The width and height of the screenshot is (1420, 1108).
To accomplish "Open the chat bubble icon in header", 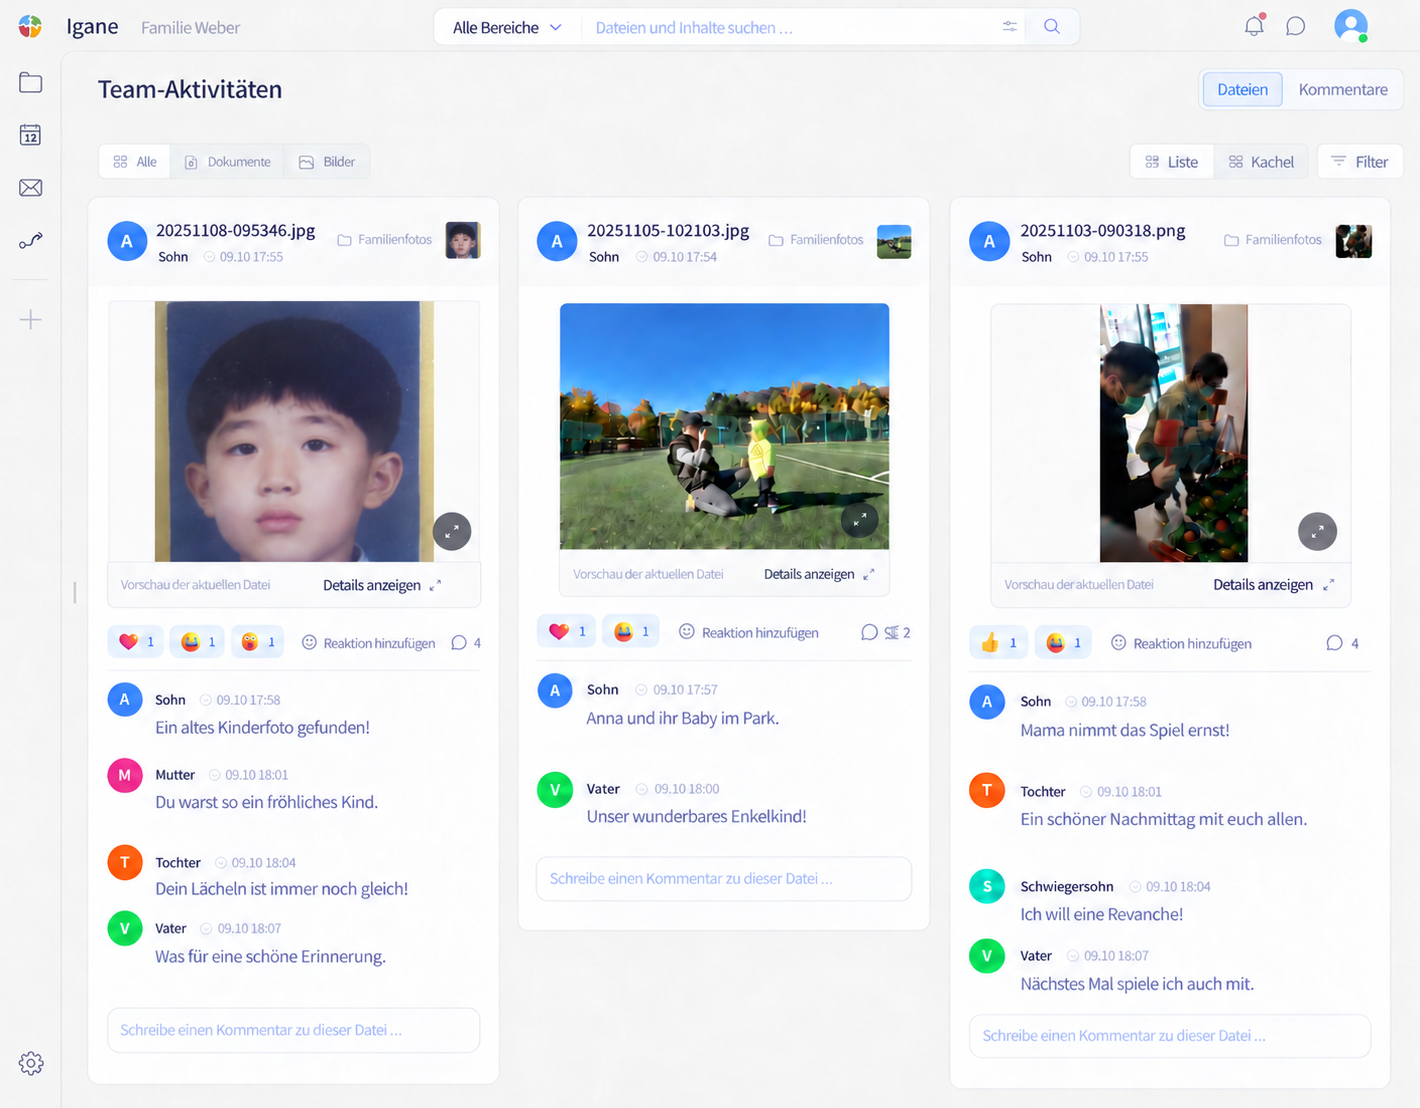I will click(x=1296, y=26).
